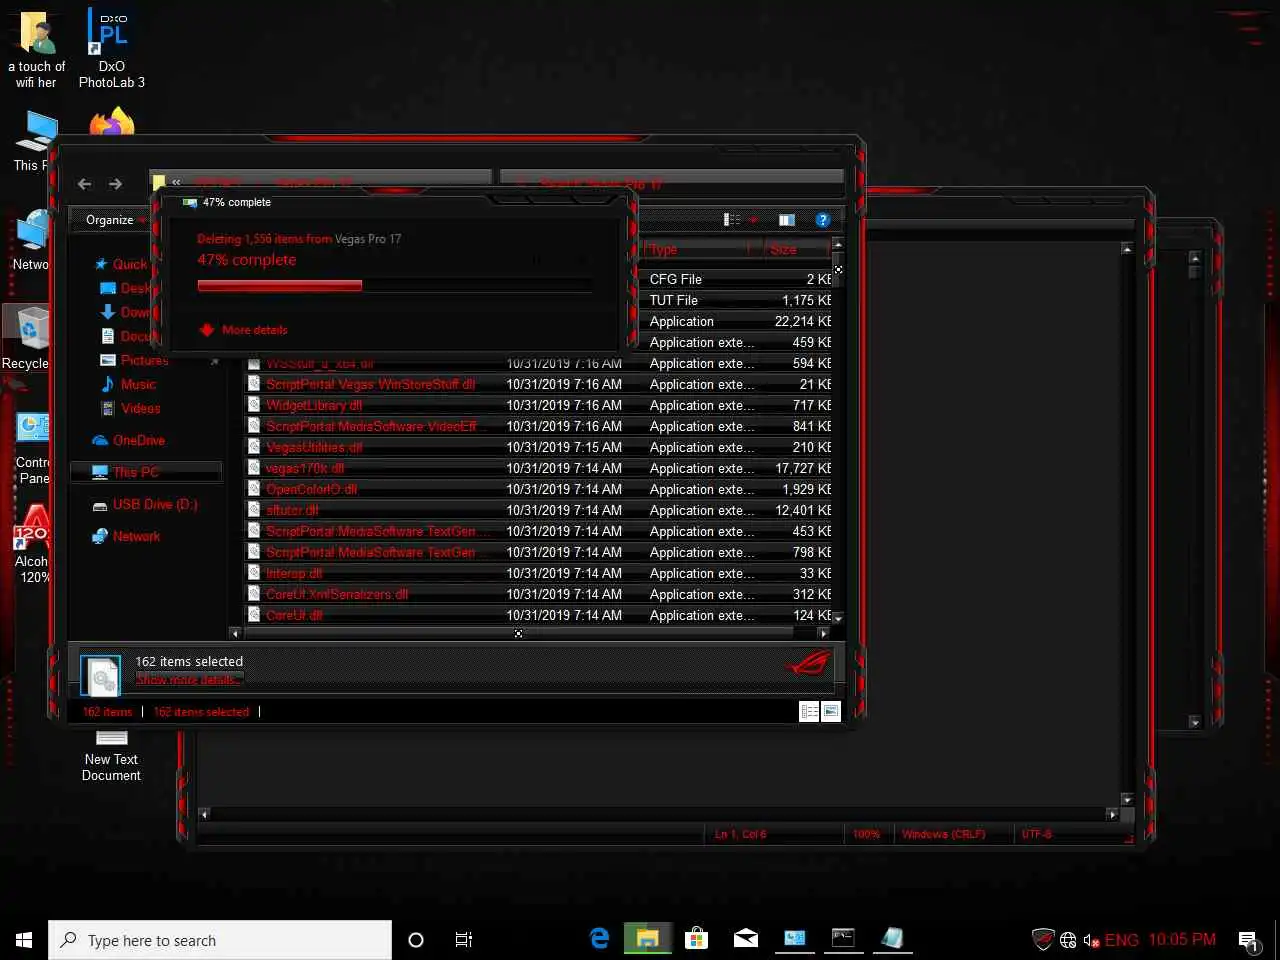The image size is (1280, 960).
Task: Go forward using the Explorer forward arrow
Action: pos(116,184)
